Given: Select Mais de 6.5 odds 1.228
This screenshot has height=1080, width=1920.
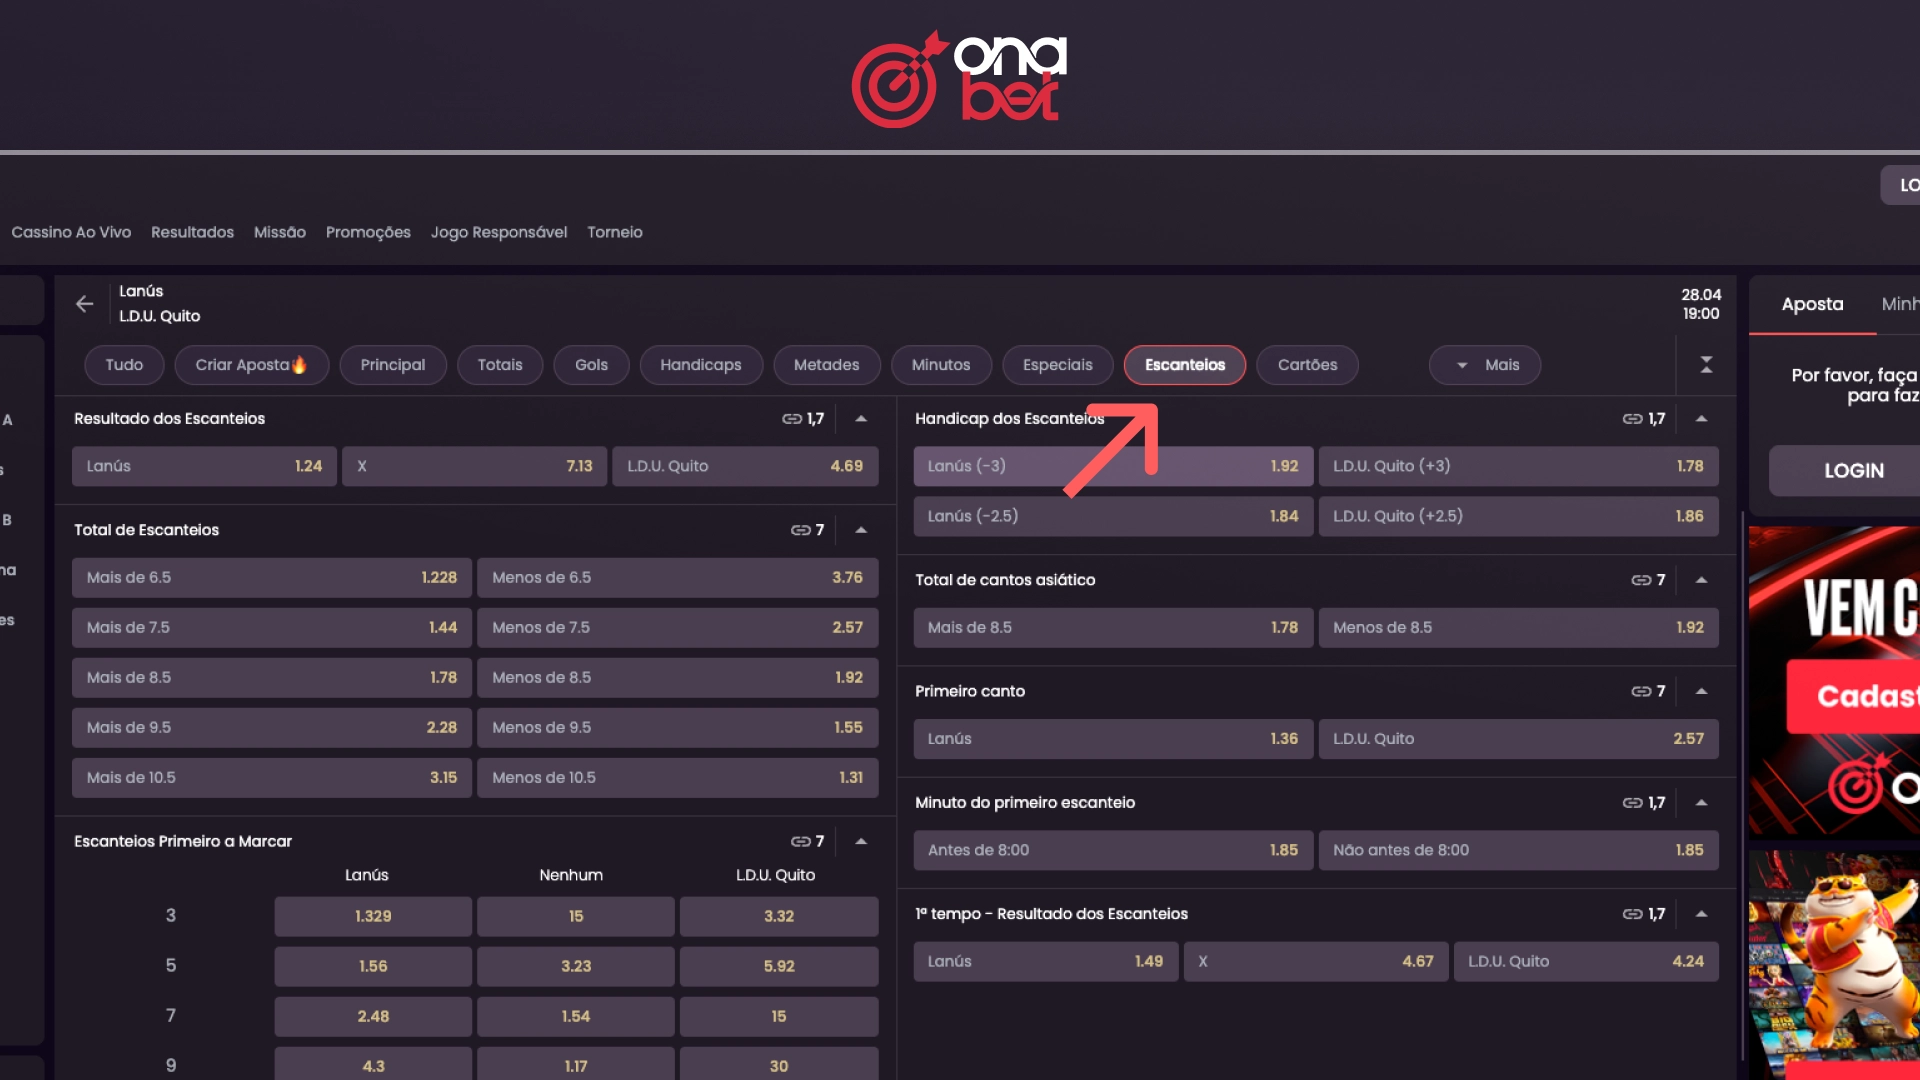Looking at the screenshot, I should (x=271, y=578).
